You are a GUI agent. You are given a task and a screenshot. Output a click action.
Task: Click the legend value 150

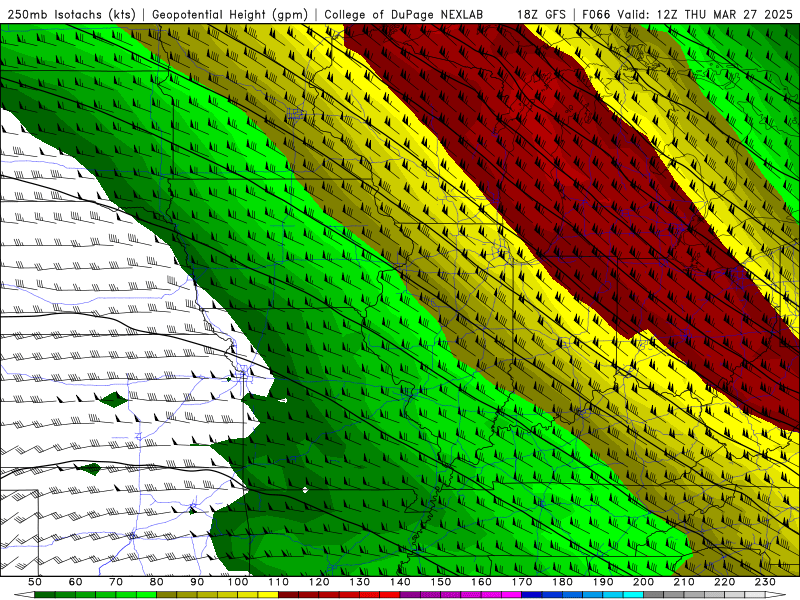tap(441, 582)
